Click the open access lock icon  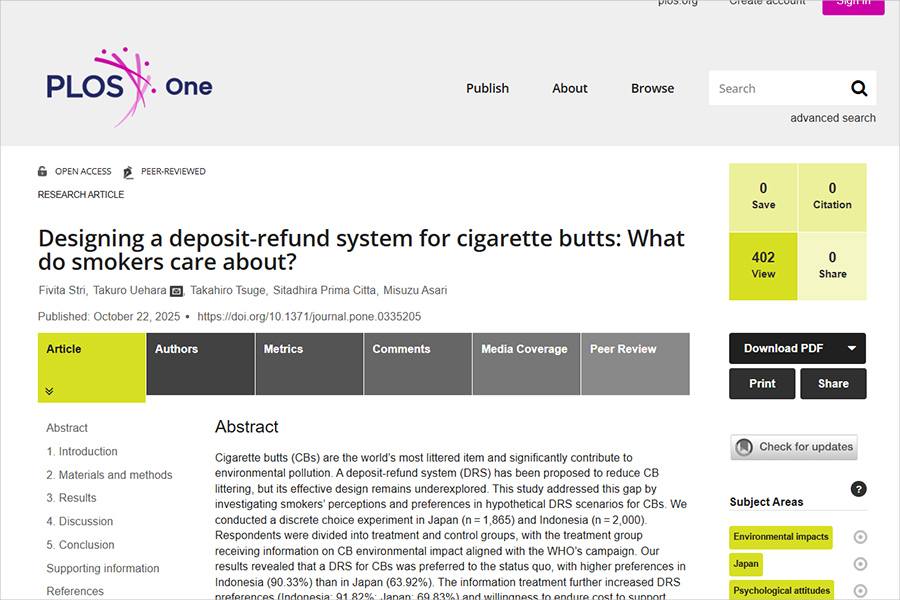point(43,172)
